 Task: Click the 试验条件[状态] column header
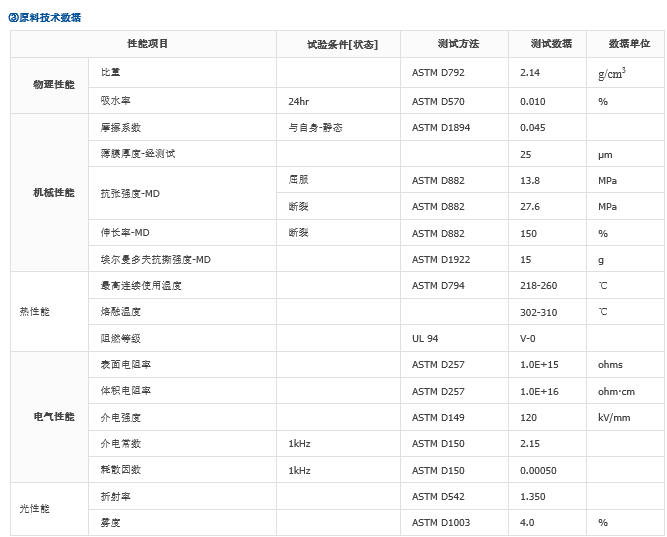click(x=341, y=44)
